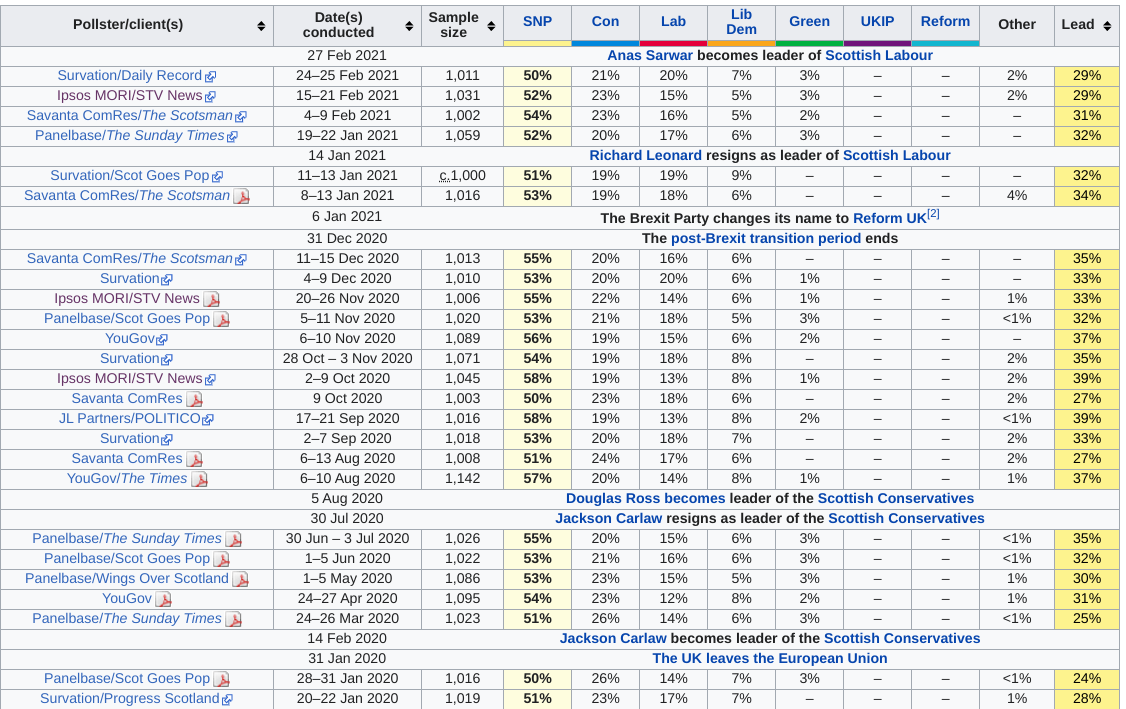This screenshot has height=709, width=1126.
Task: Open Savanta ComRes/The Scotsman 11–15 Dec 2020 link
Action: click(130, 259)
